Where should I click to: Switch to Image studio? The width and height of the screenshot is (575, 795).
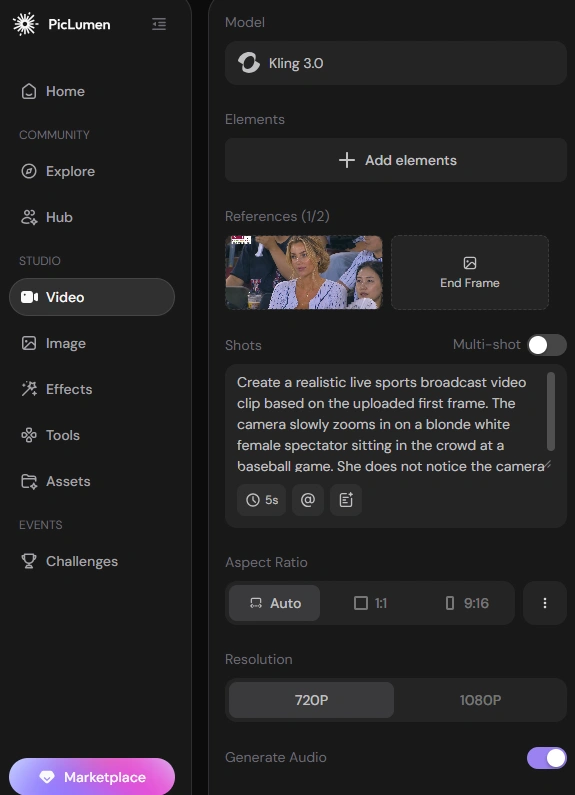[92, 343]
